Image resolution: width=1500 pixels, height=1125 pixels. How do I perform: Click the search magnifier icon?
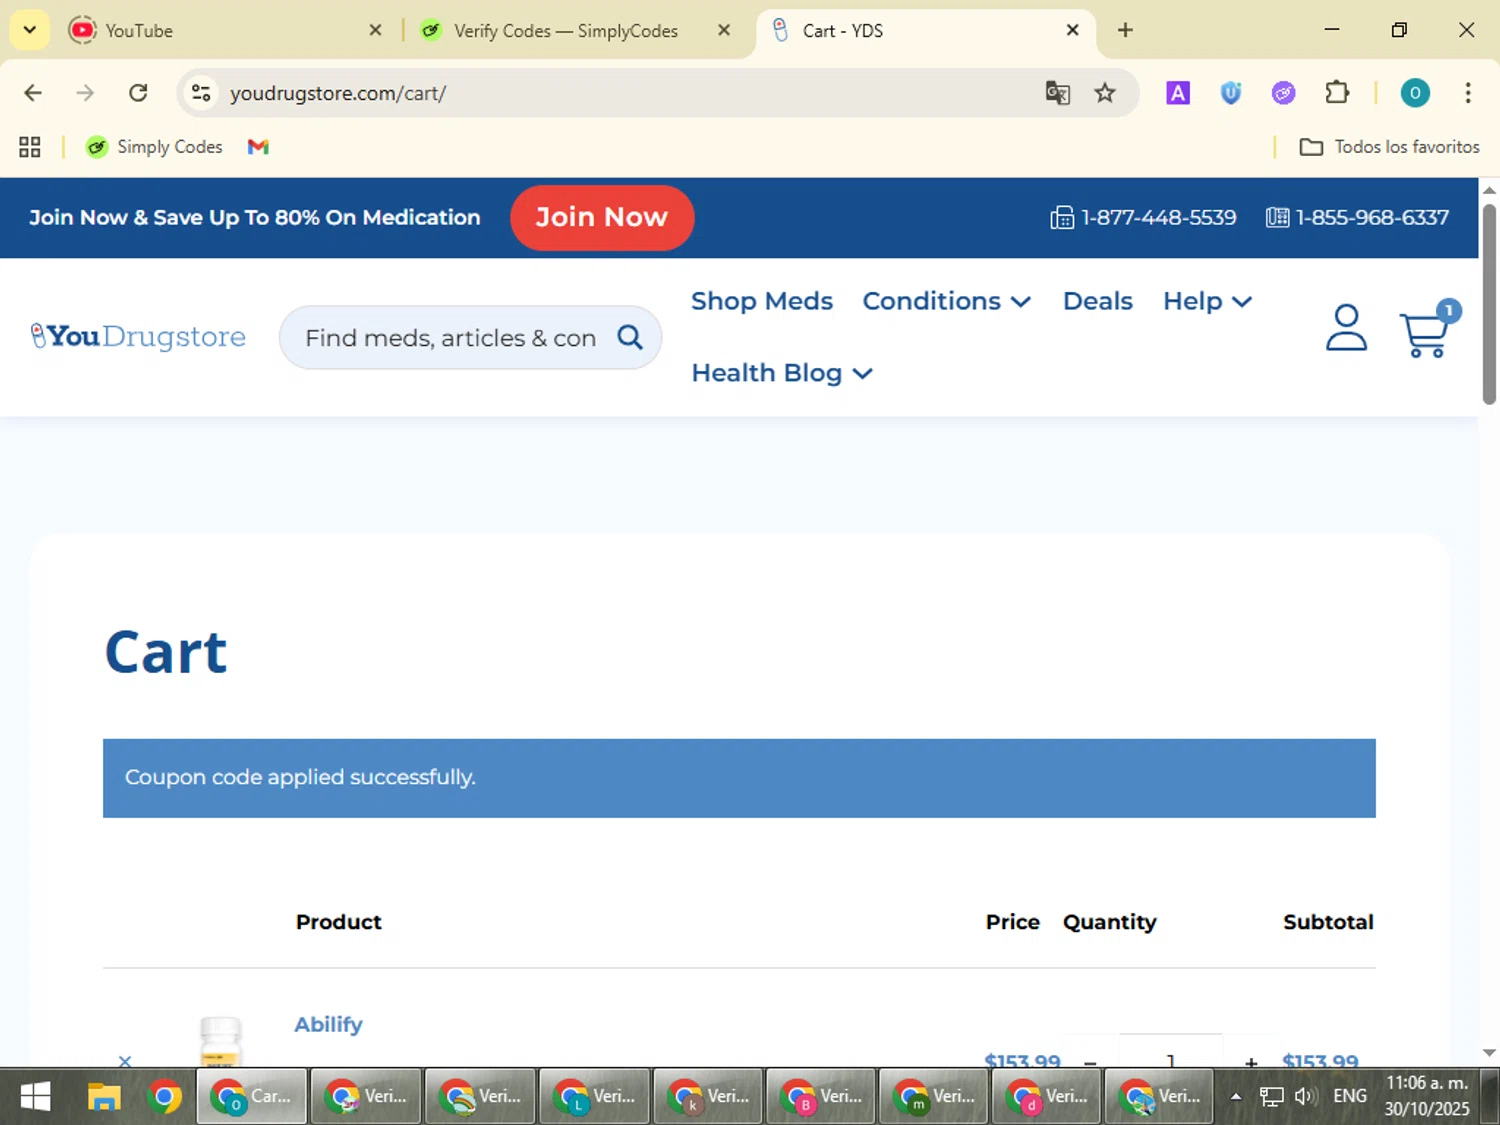[630, 337]
